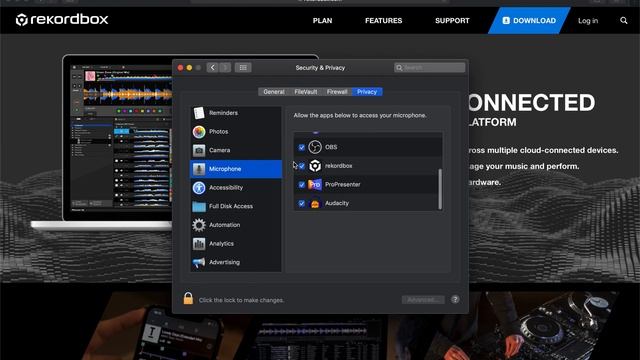Click the OBS app icon
The image size is (640, 360).
click(x=315, y=147)
